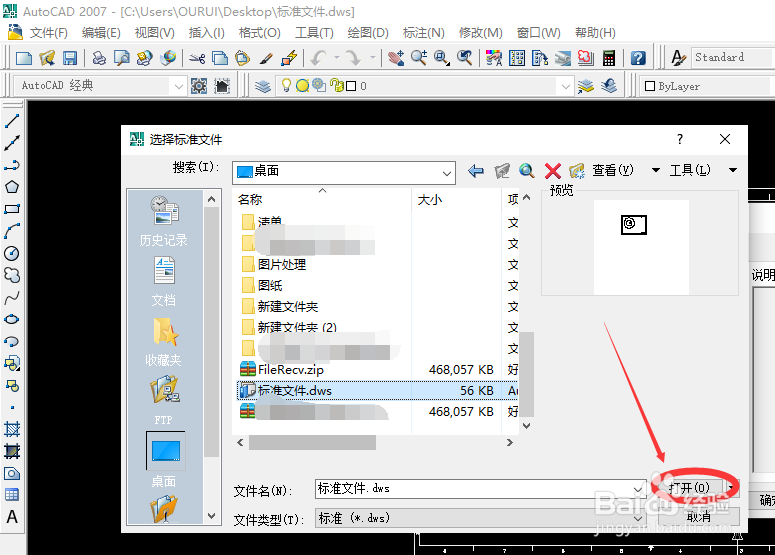Open the Standard text style dropdown

(732, 57)
